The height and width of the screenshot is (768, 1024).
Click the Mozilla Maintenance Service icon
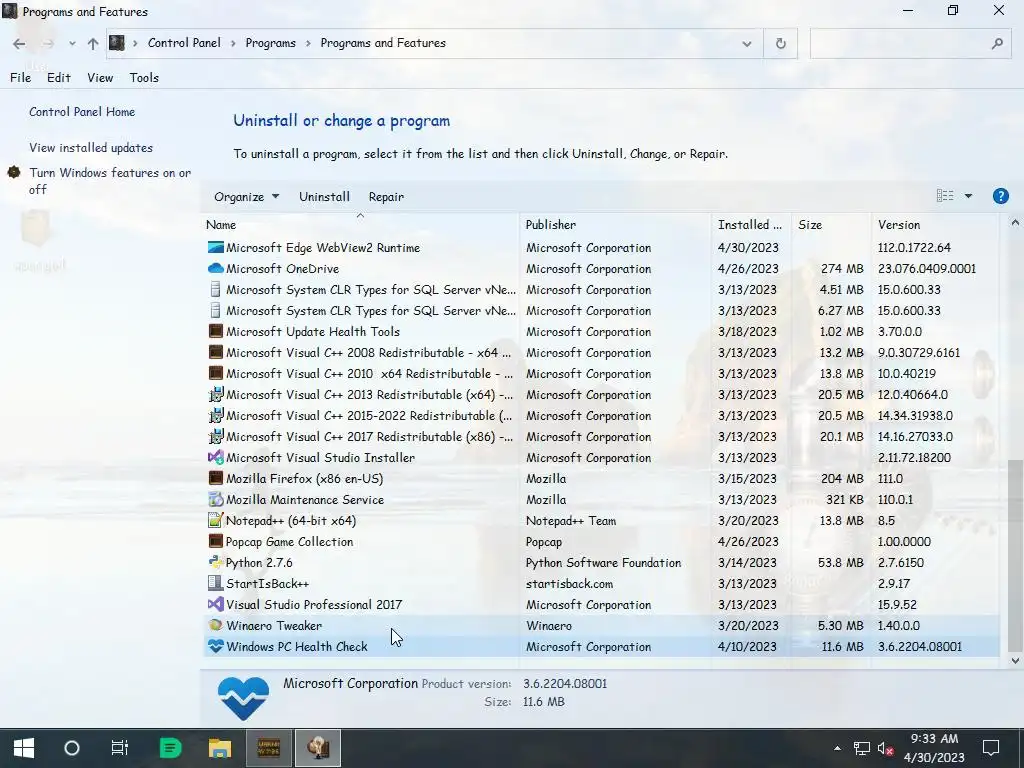(x=216, y=500)
